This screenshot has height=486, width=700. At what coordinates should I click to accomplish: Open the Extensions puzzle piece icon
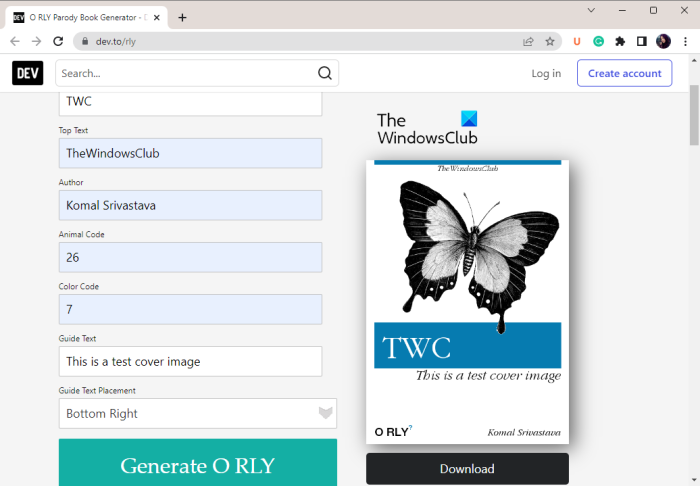pyautogui.click(x=620, y=42)
